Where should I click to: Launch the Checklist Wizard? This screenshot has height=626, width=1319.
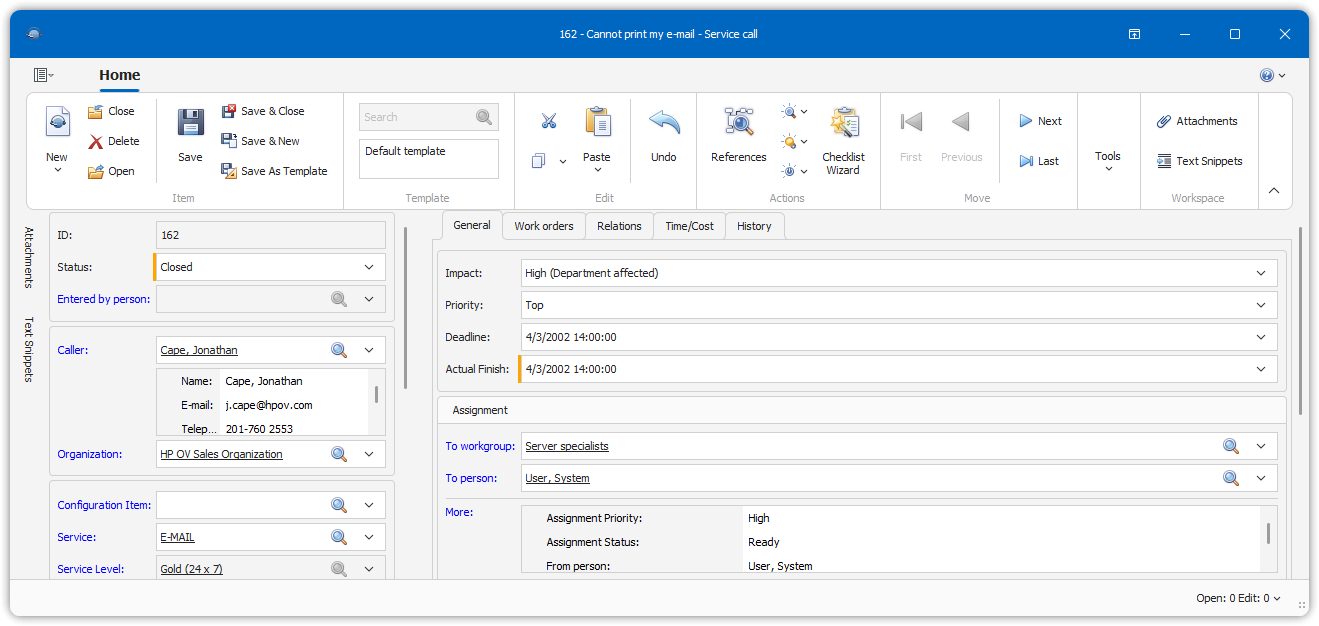[843, 124]
